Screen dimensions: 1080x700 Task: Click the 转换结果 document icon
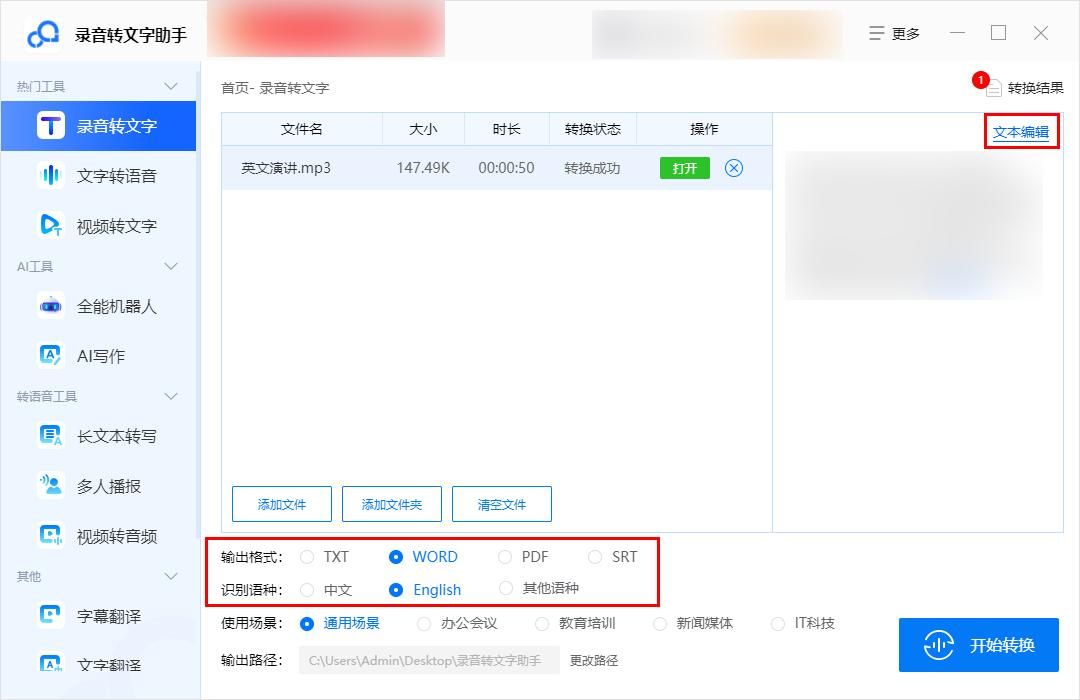click(x=993, y=88)
